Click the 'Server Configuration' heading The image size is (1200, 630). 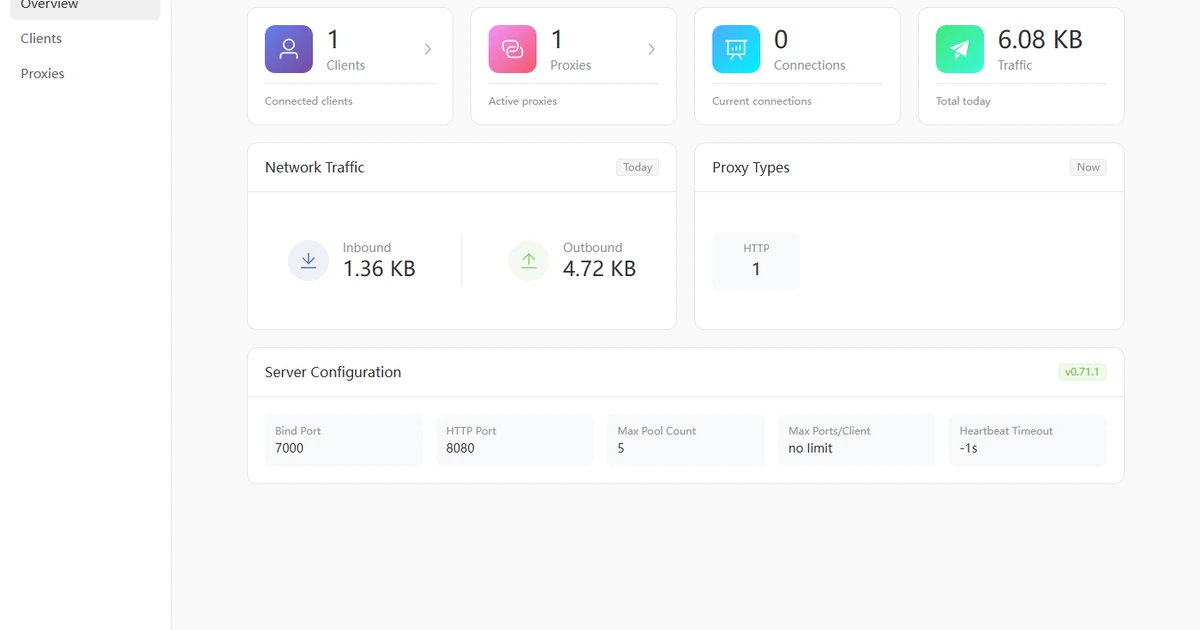tap(333, 372)
